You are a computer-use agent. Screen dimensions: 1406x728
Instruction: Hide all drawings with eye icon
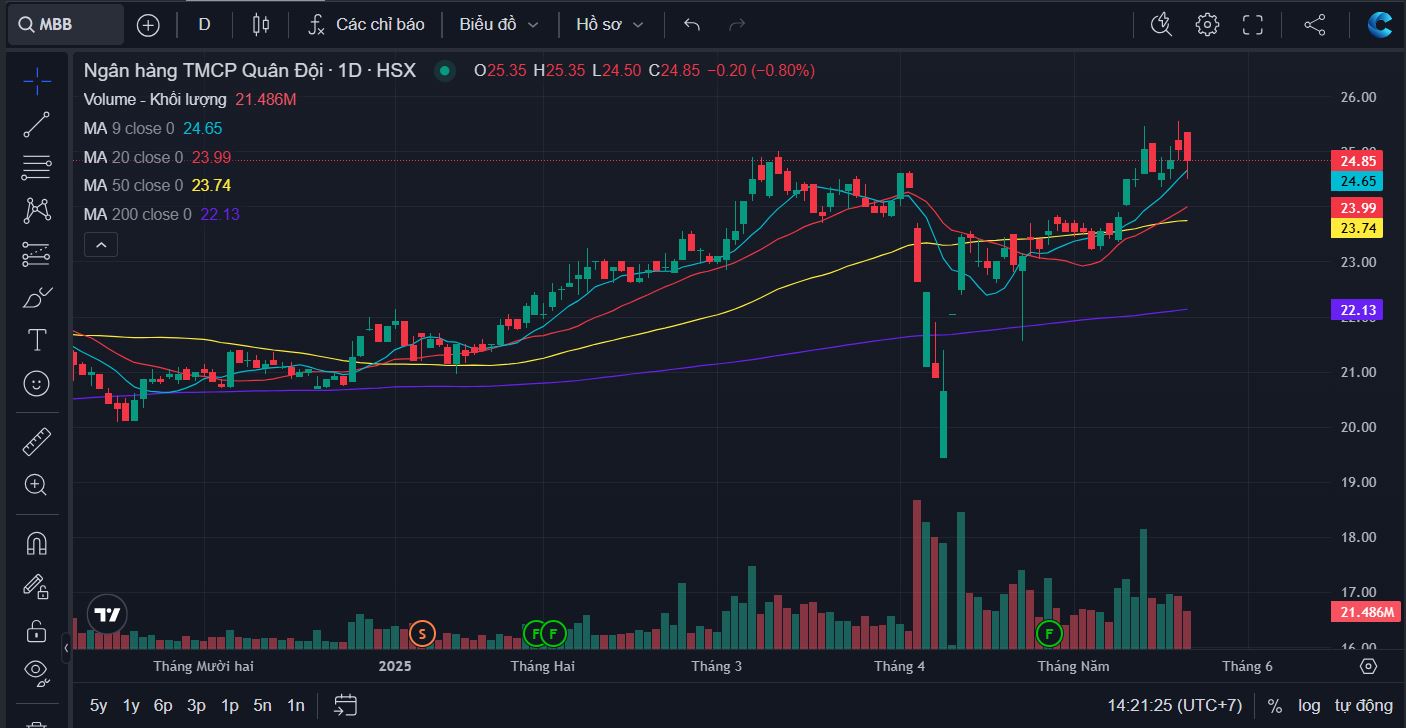point(37,670)
